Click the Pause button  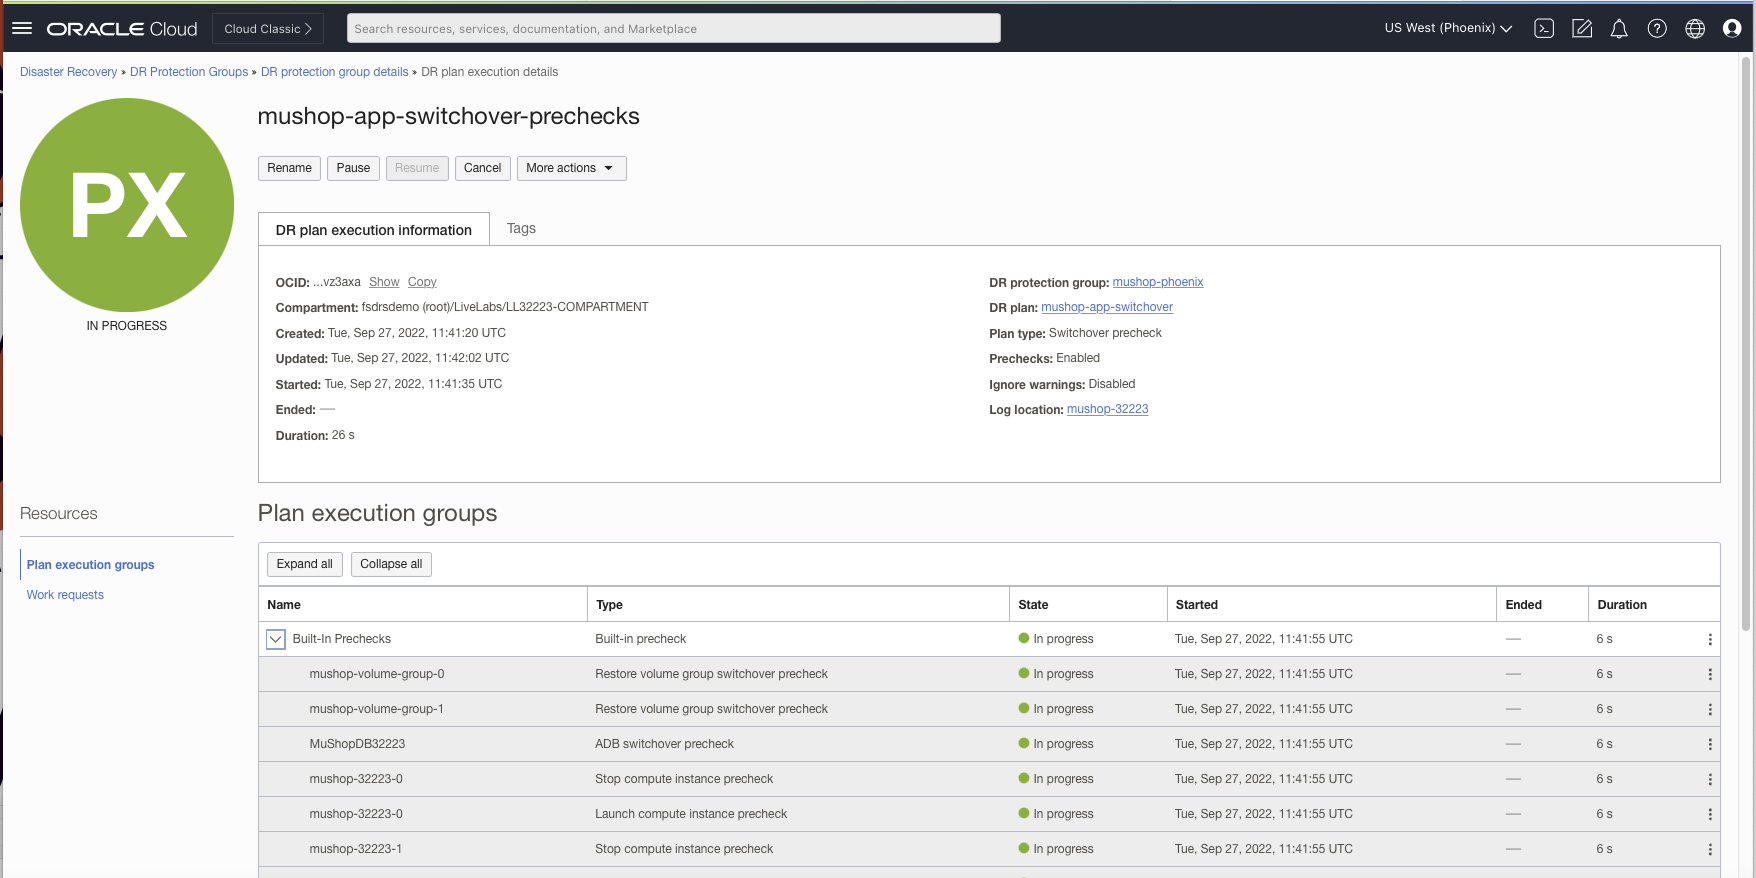pyautogui.click(x=353, y=168)
